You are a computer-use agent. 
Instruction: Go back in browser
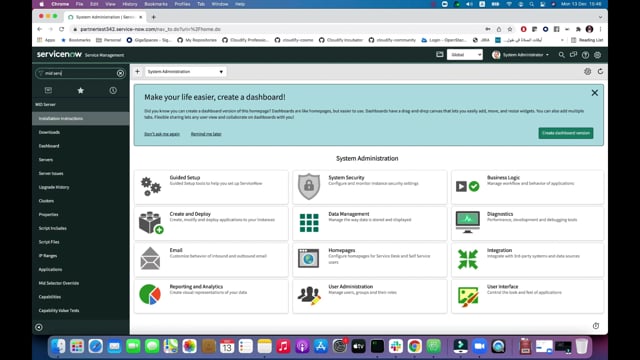(x=40, y=29)
